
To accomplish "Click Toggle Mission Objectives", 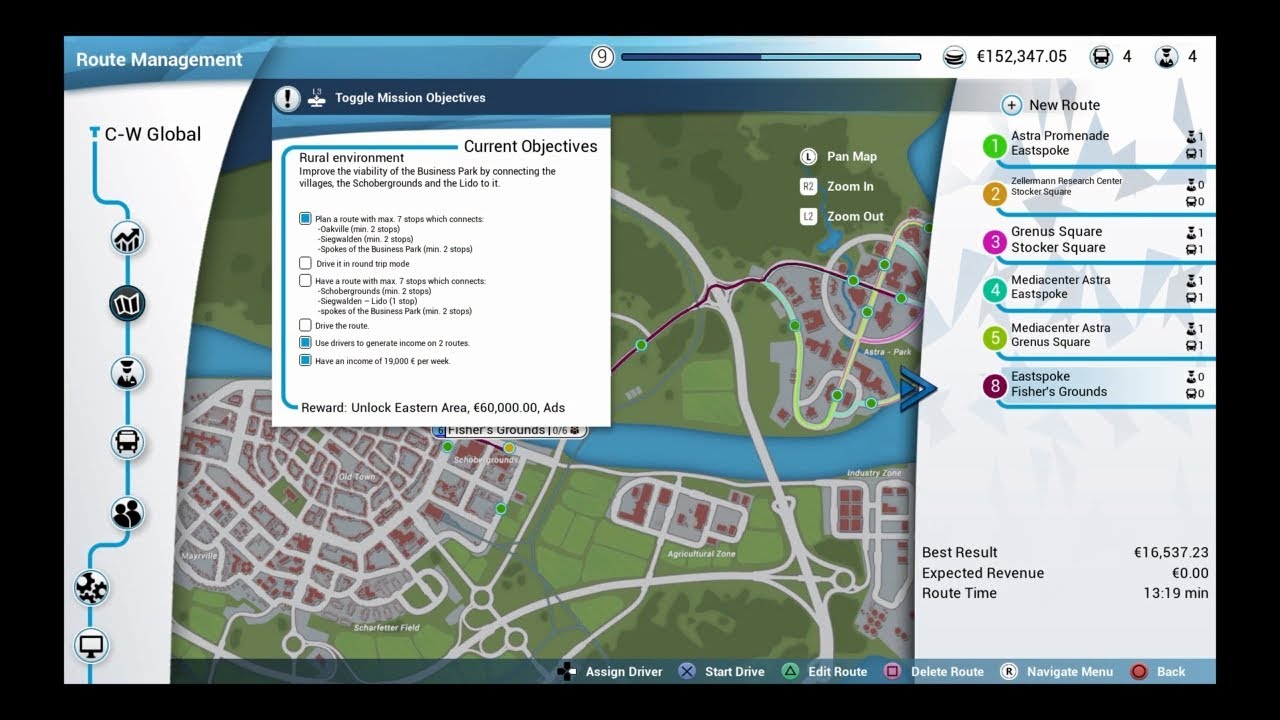I will (410, 98).
